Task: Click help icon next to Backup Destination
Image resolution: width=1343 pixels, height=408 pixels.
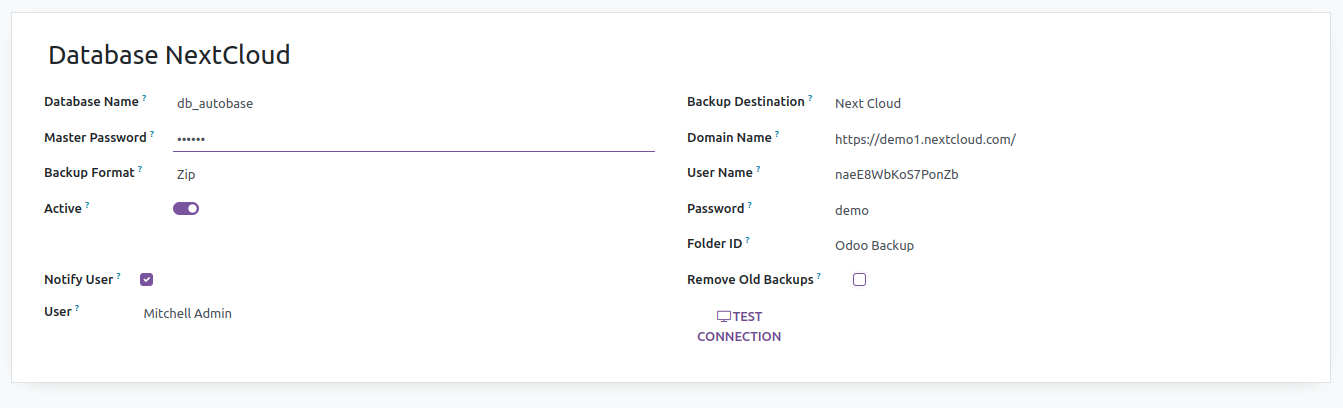Action: point(810,99)
